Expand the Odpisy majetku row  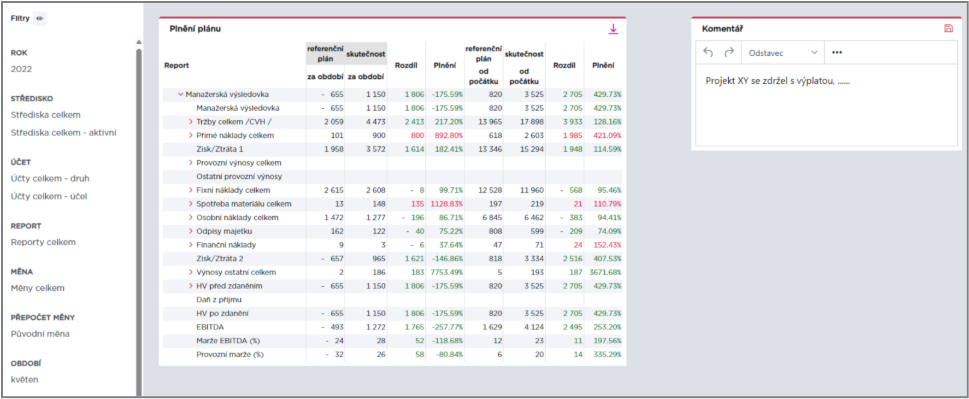click(x=190, y=231)
